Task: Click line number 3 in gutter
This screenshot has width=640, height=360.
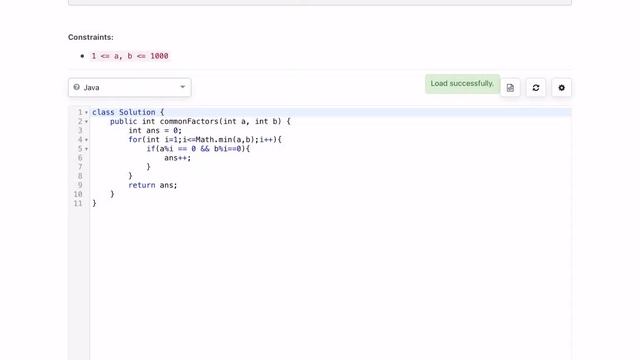Action: (80, 131)
